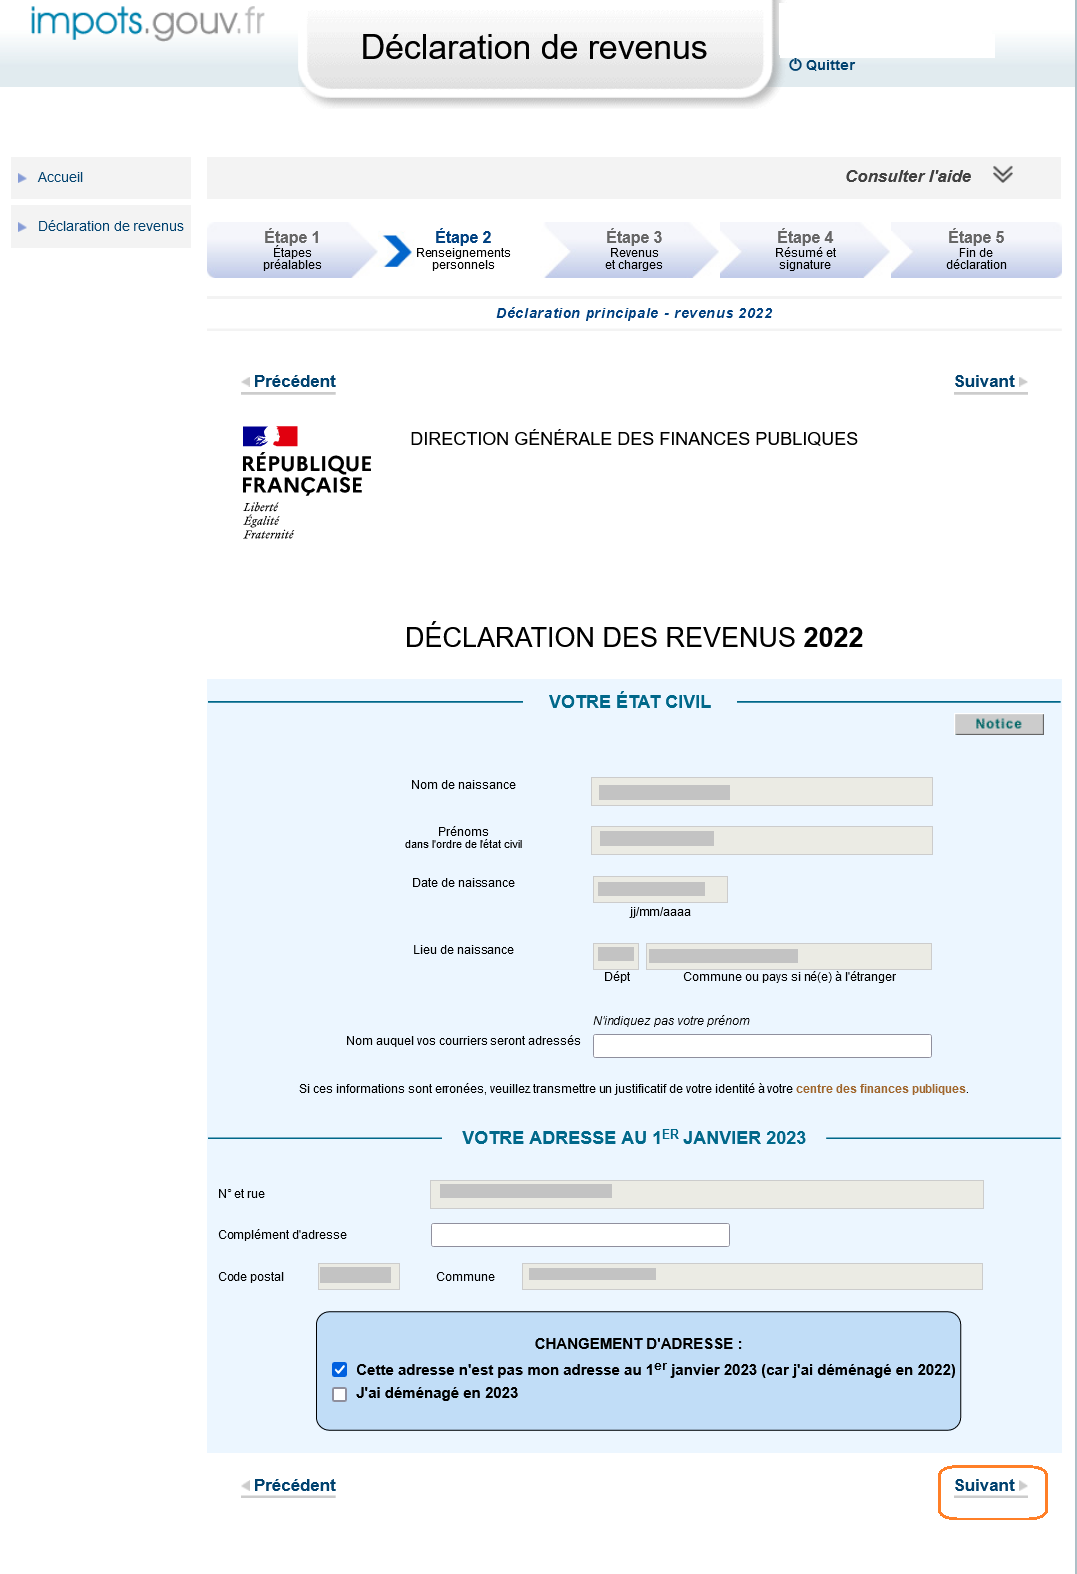
Task: Click the Quitter power icon
Action: [795, 65]
